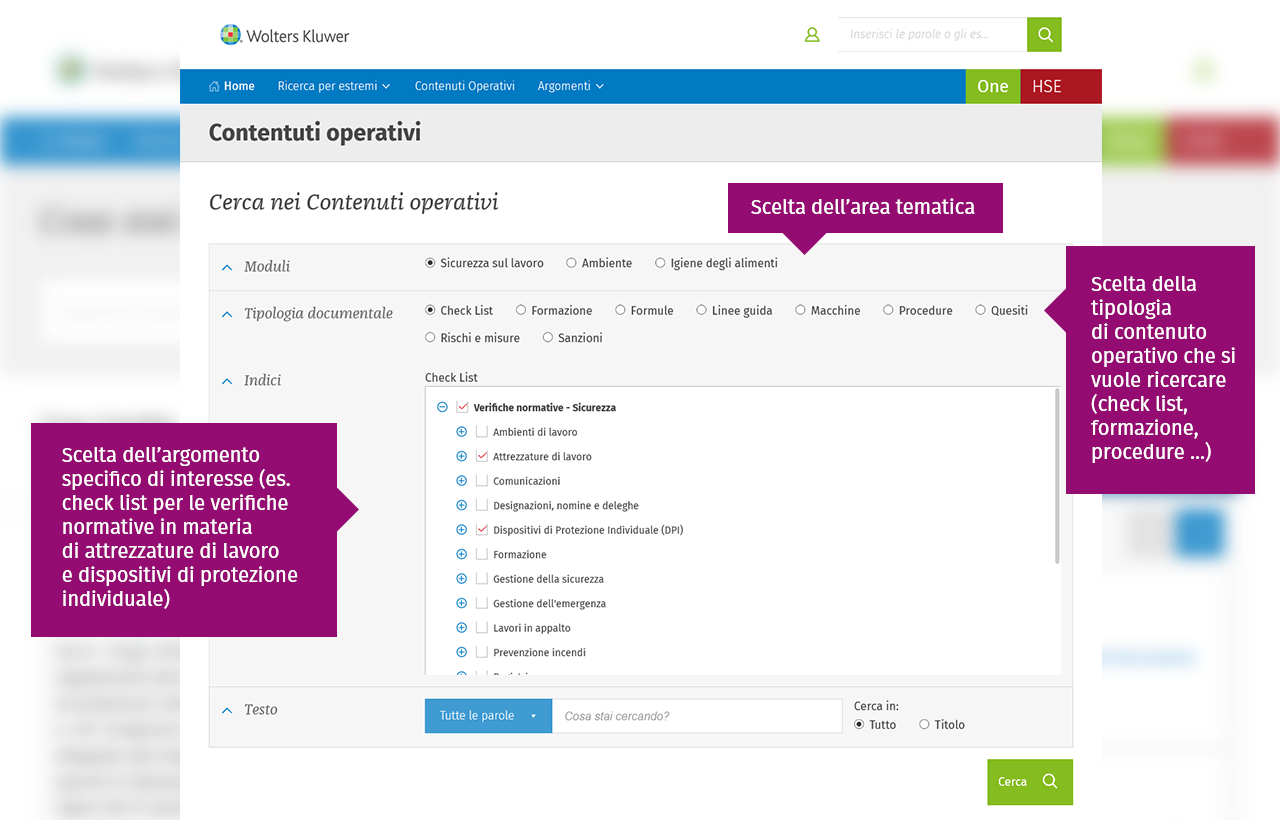Expand the Ambienti di lavoro node
Image resolution: width=1280 pixels, height=820 pixels.
(462, 432)
